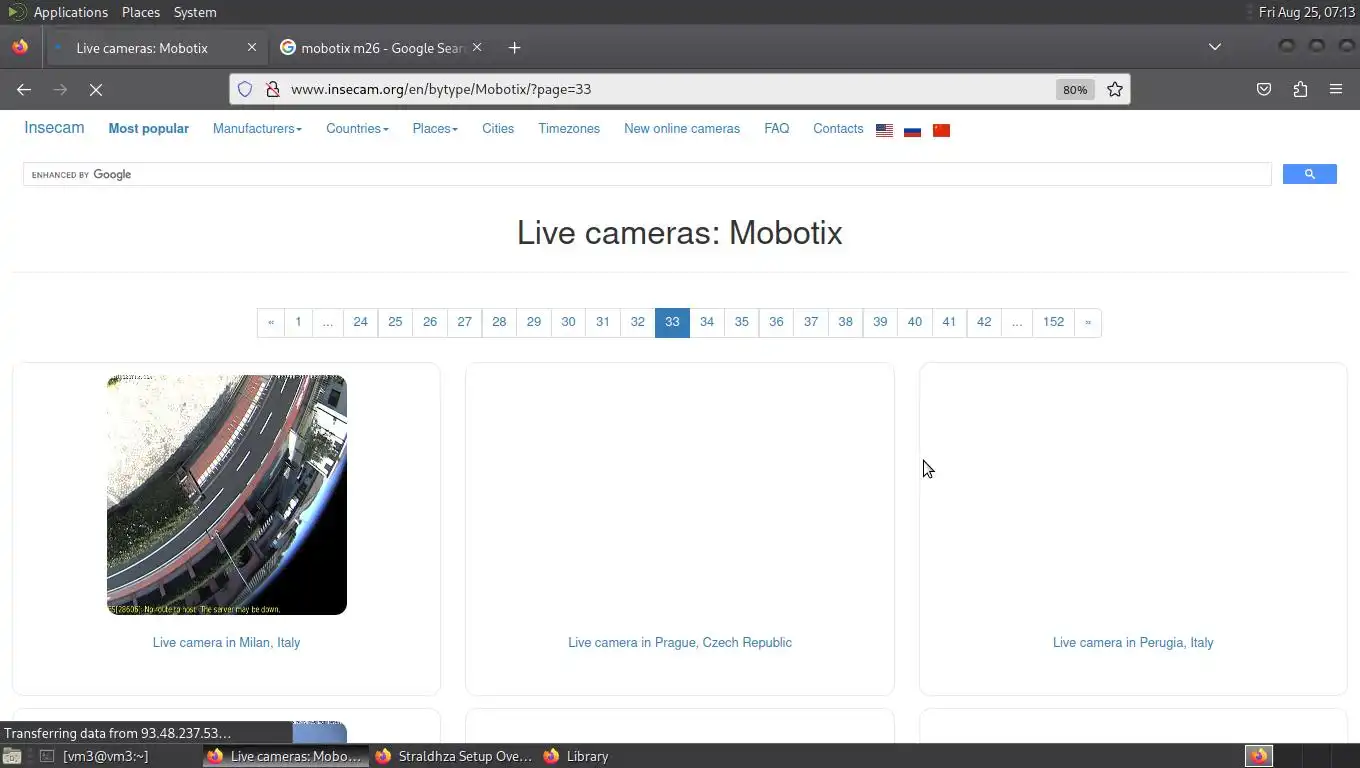Viewport: 1360px width, 768px height.
Task: Switch site language to English flag
Action: tap(884, 130)
